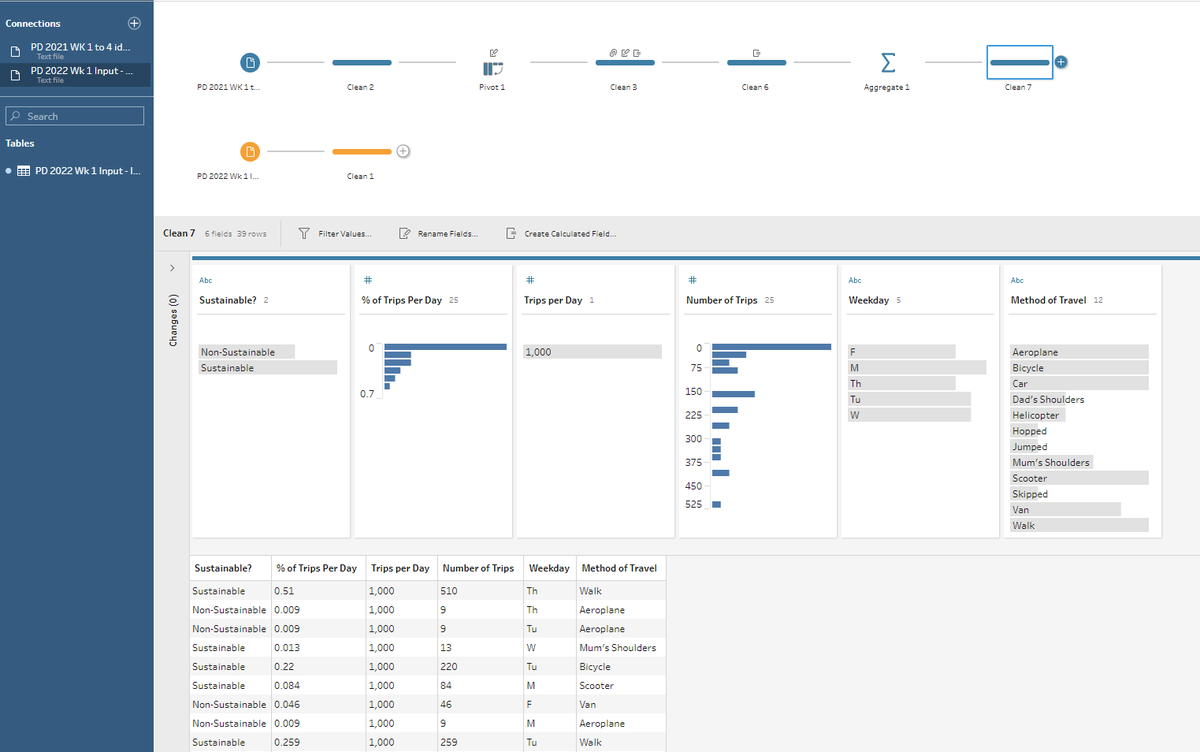Select the Aggregate 1 sigma step
The image size is (1200, 752).
click(x=887, y=63)
